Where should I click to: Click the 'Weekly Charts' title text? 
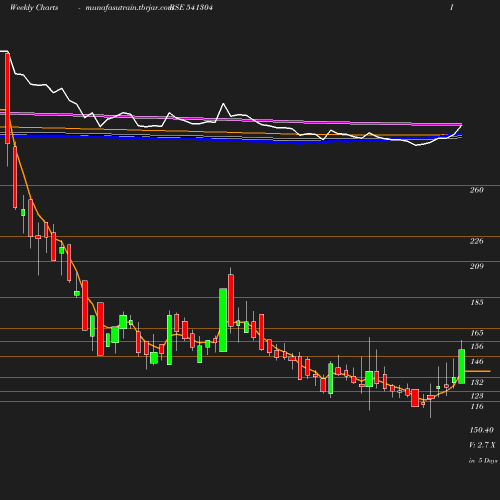click(34, 8)
